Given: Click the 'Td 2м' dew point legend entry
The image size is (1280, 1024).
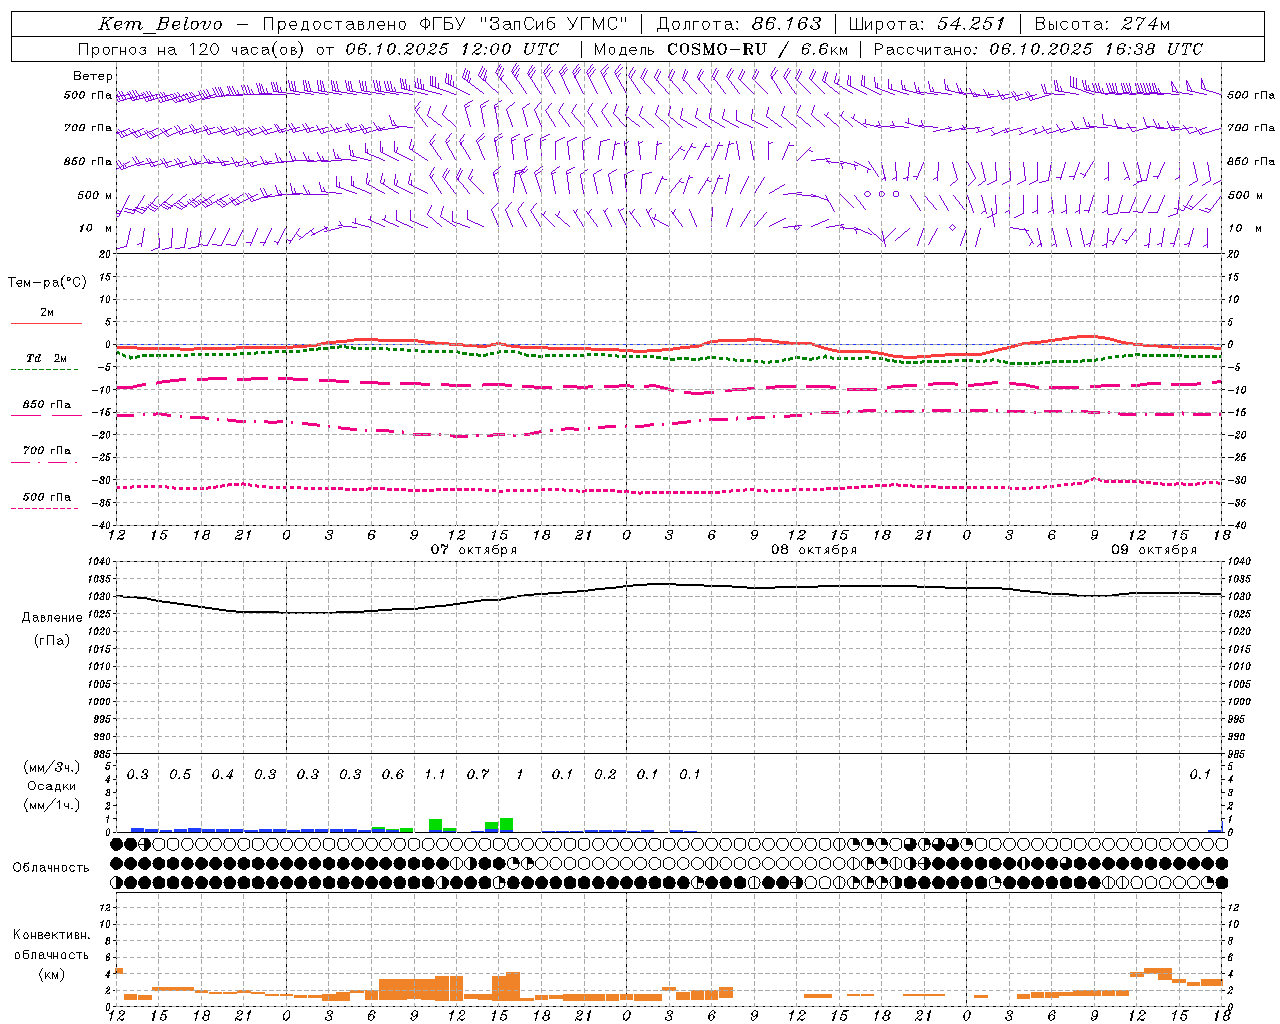Looking at the screenshot, I should pos(47,358).
